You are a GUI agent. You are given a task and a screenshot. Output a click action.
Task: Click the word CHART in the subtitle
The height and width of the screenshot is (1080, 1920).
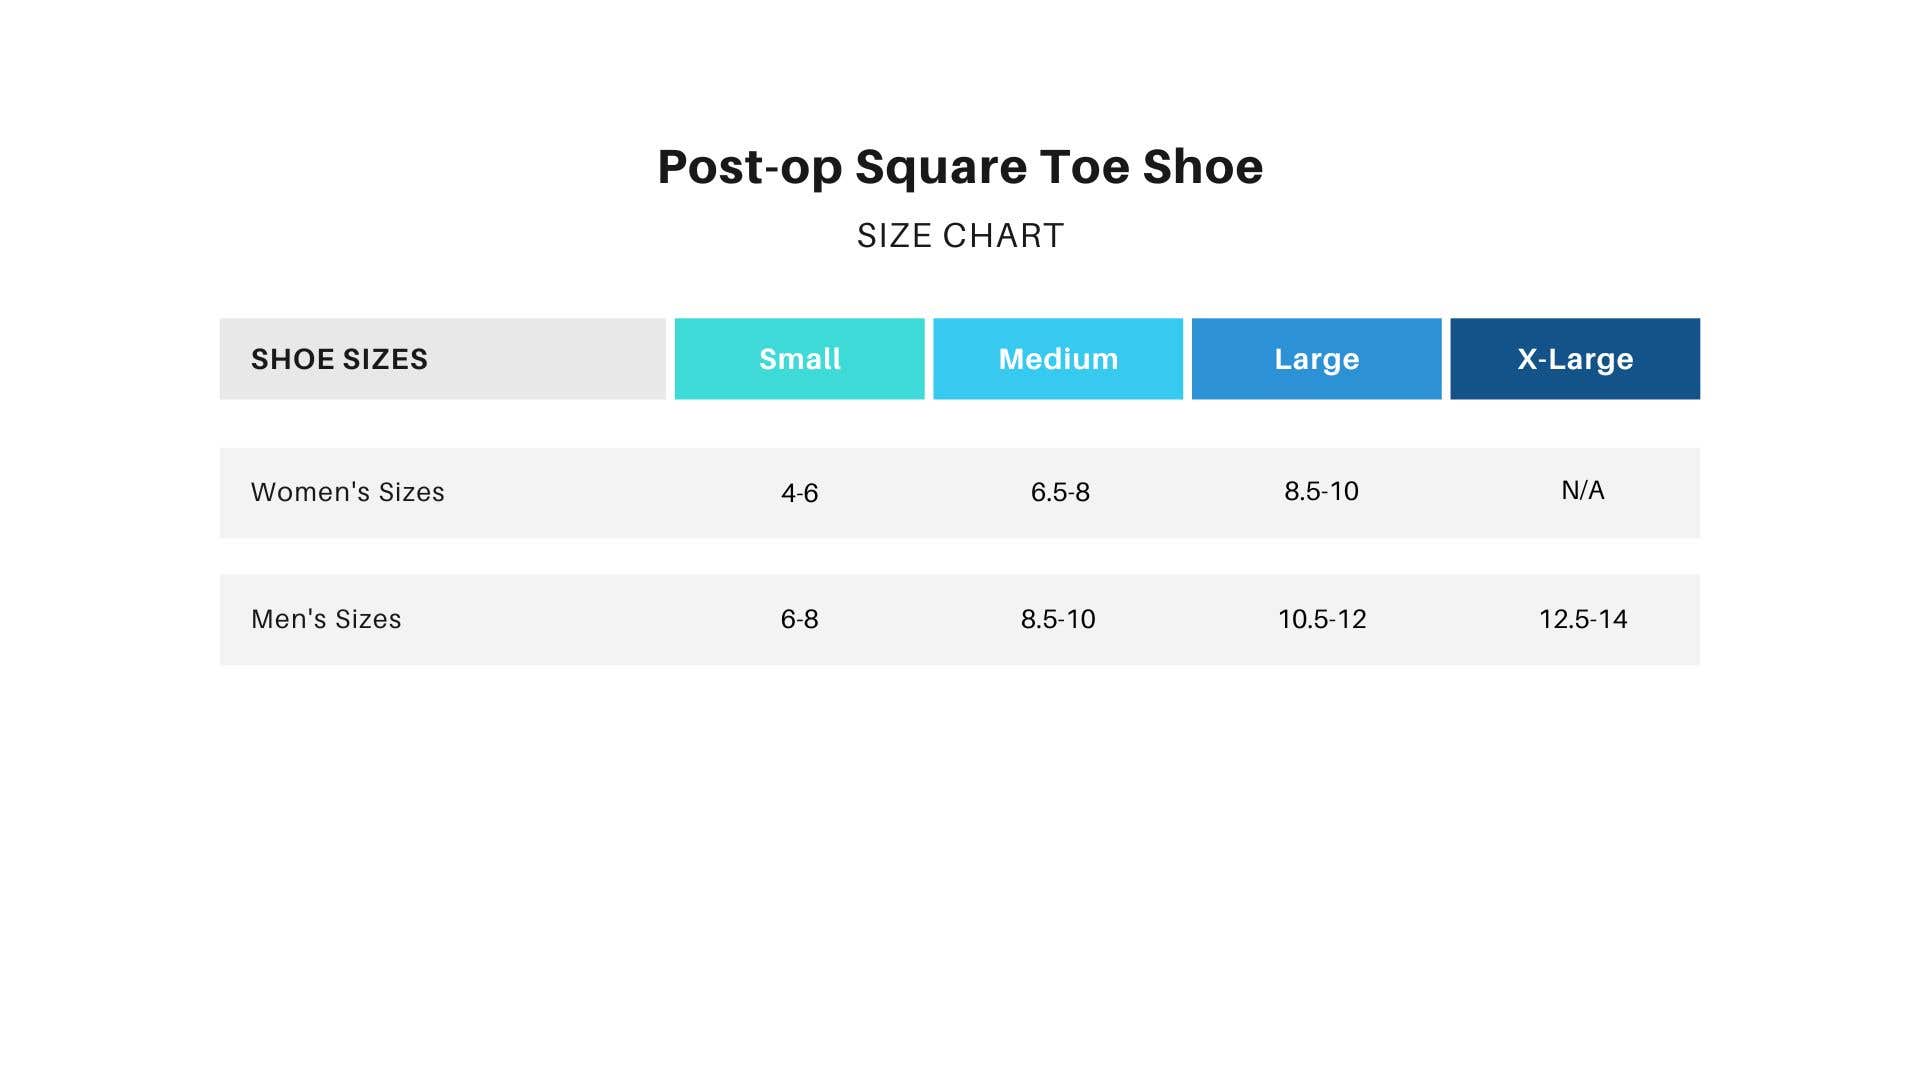1003,236
